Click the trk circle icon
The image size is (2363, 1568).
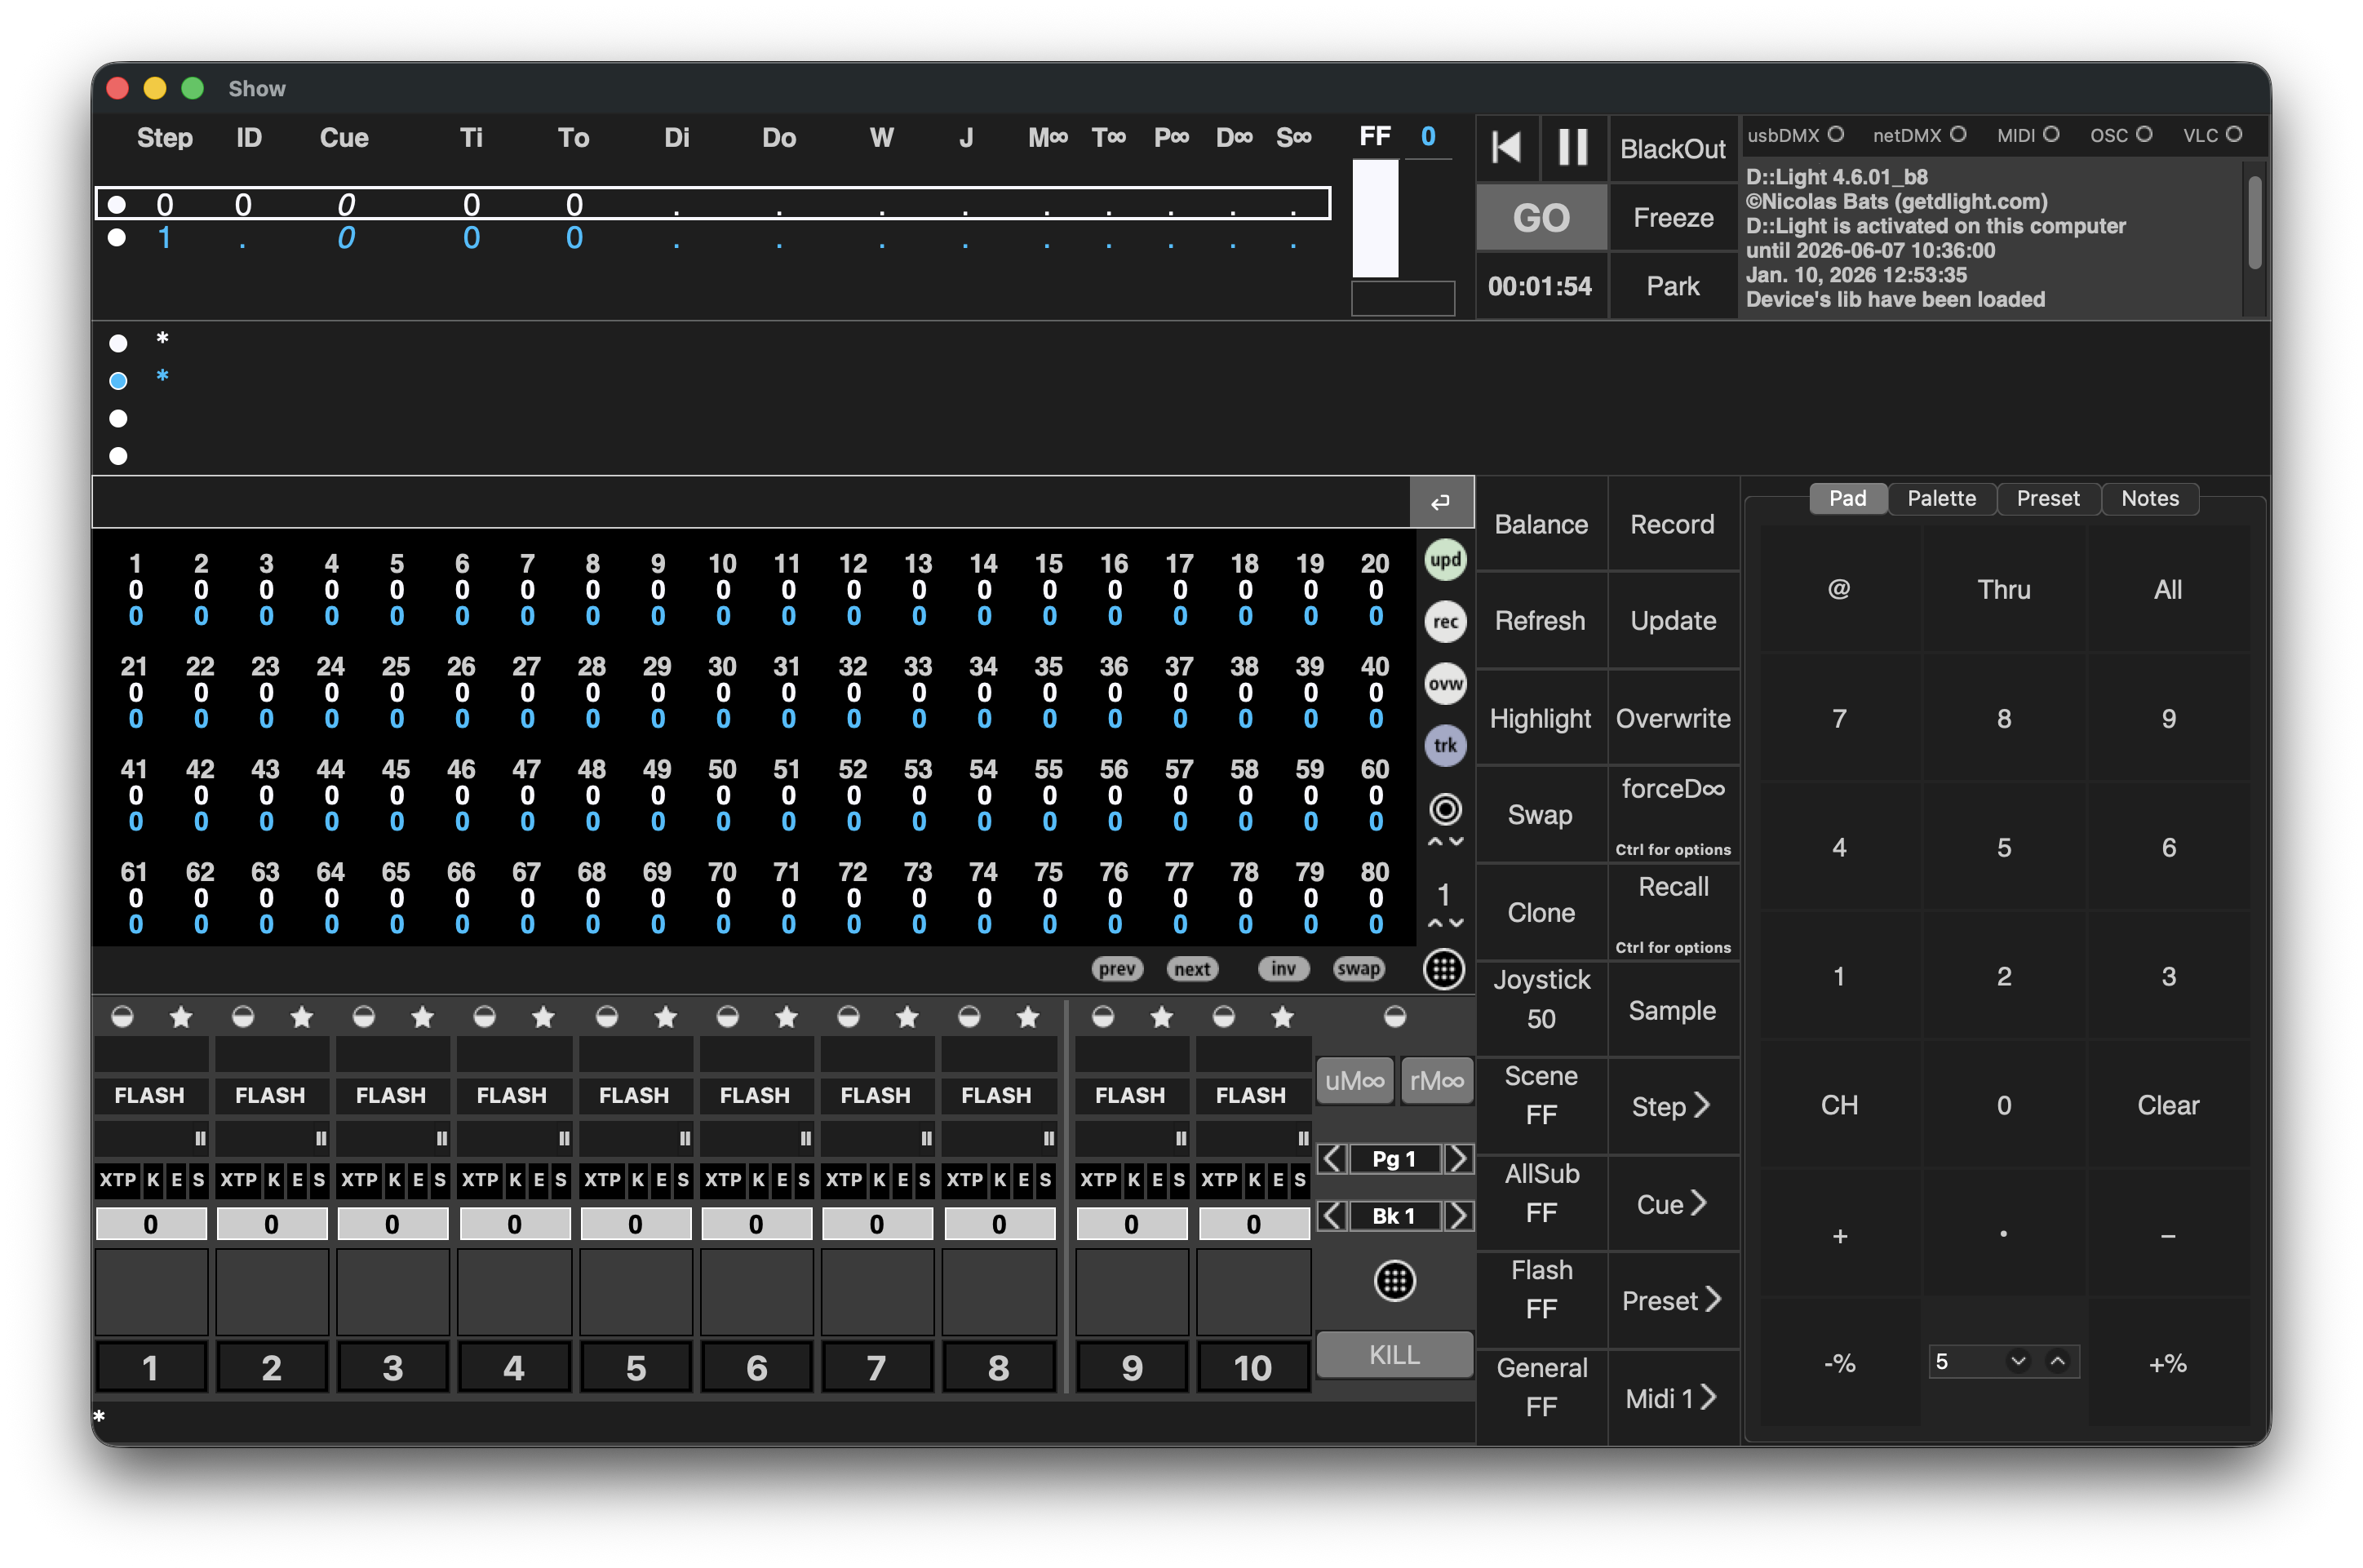click(1445, 746)
